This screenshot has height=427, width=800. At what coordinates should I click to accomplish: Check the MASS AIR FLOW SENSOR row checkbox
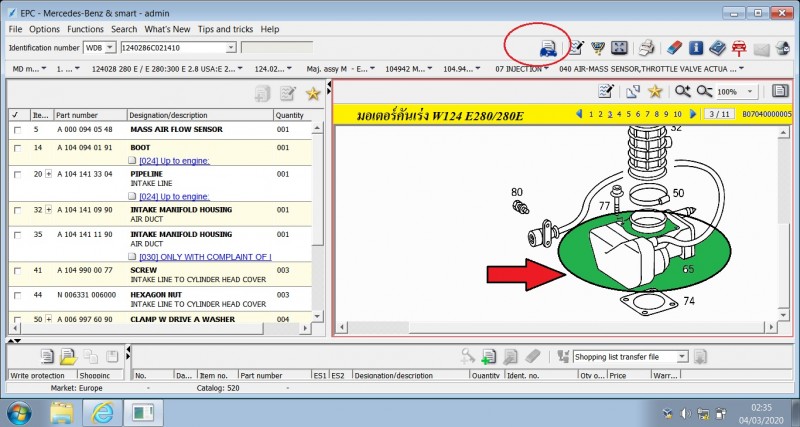point(17,130)
